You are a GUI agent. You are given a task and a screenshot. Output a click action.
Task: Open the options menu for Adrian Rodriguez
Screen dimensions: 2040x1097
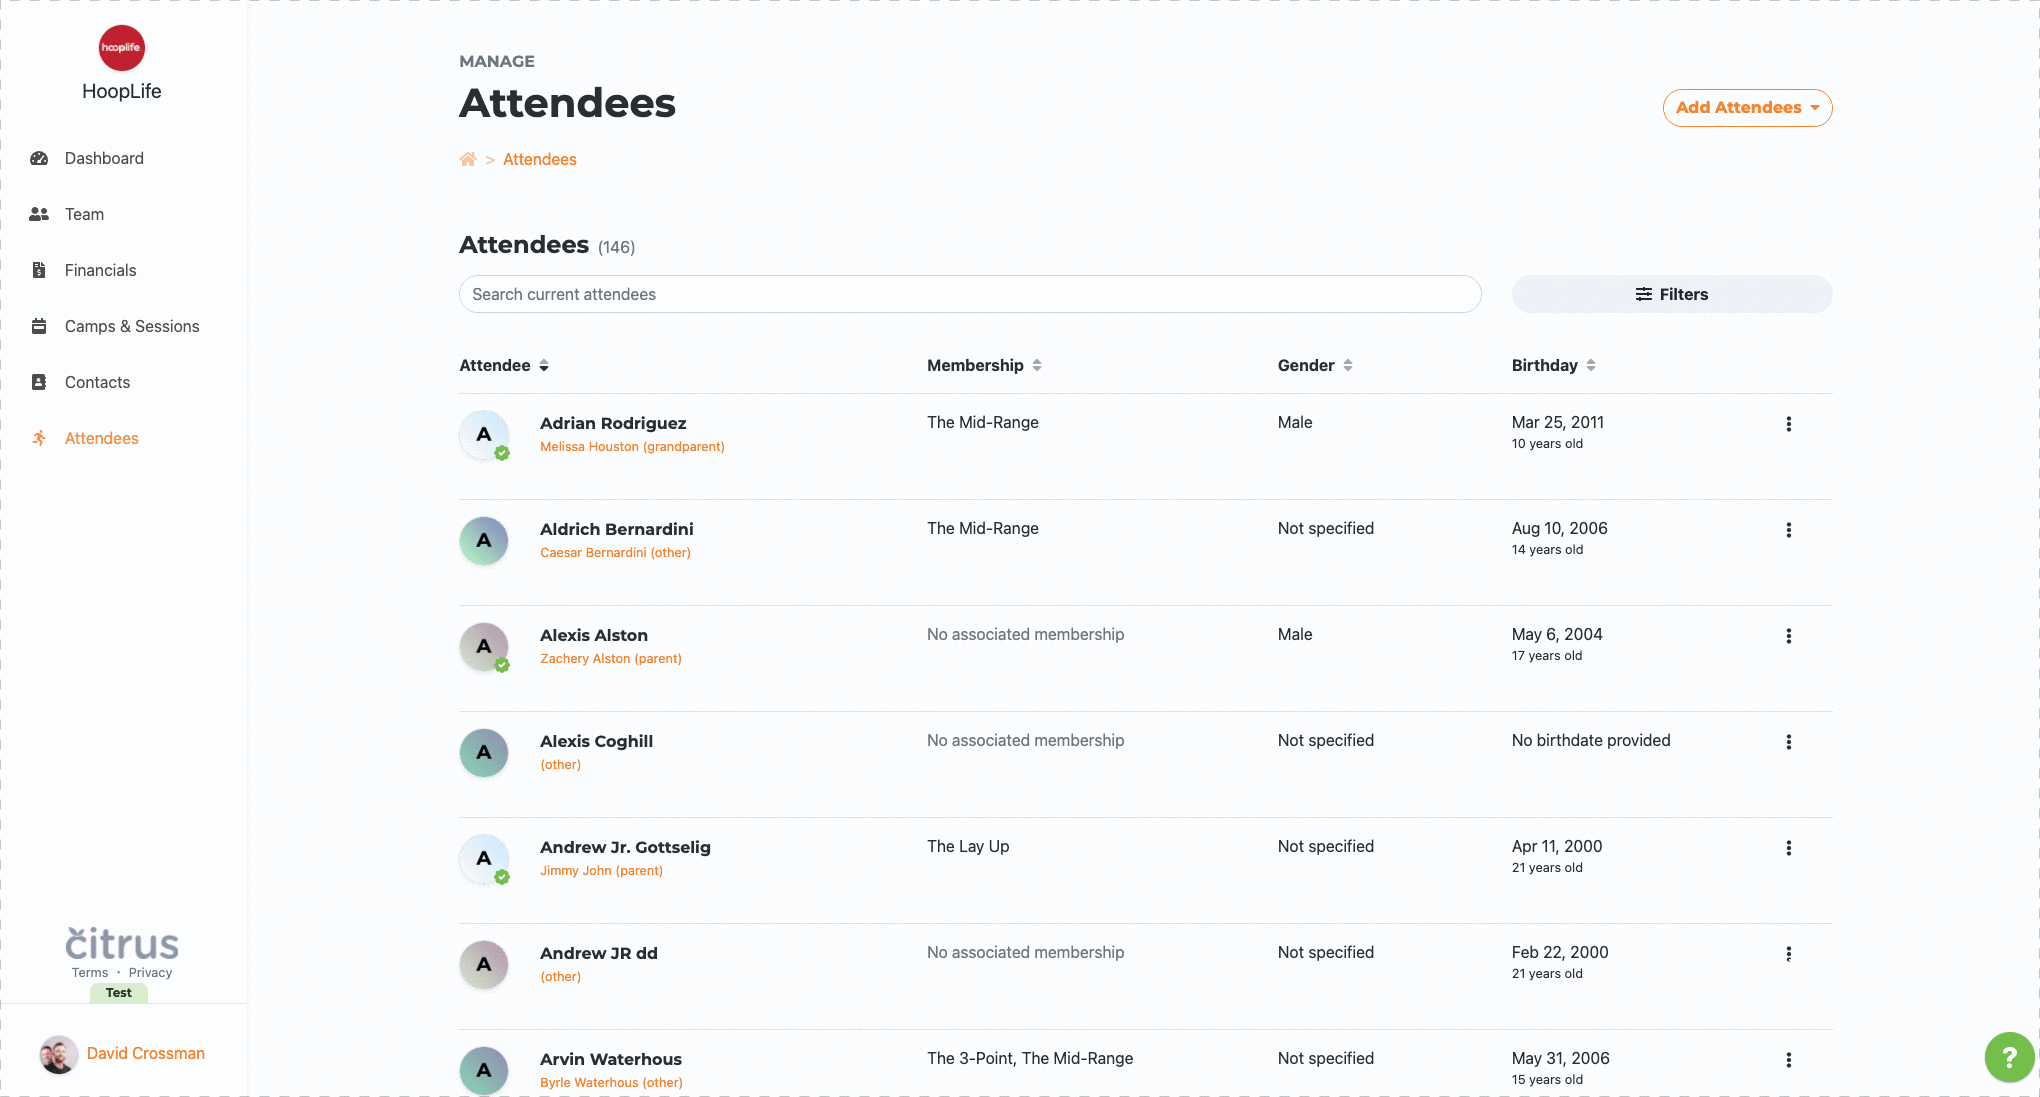click(x=1789, y=424)
